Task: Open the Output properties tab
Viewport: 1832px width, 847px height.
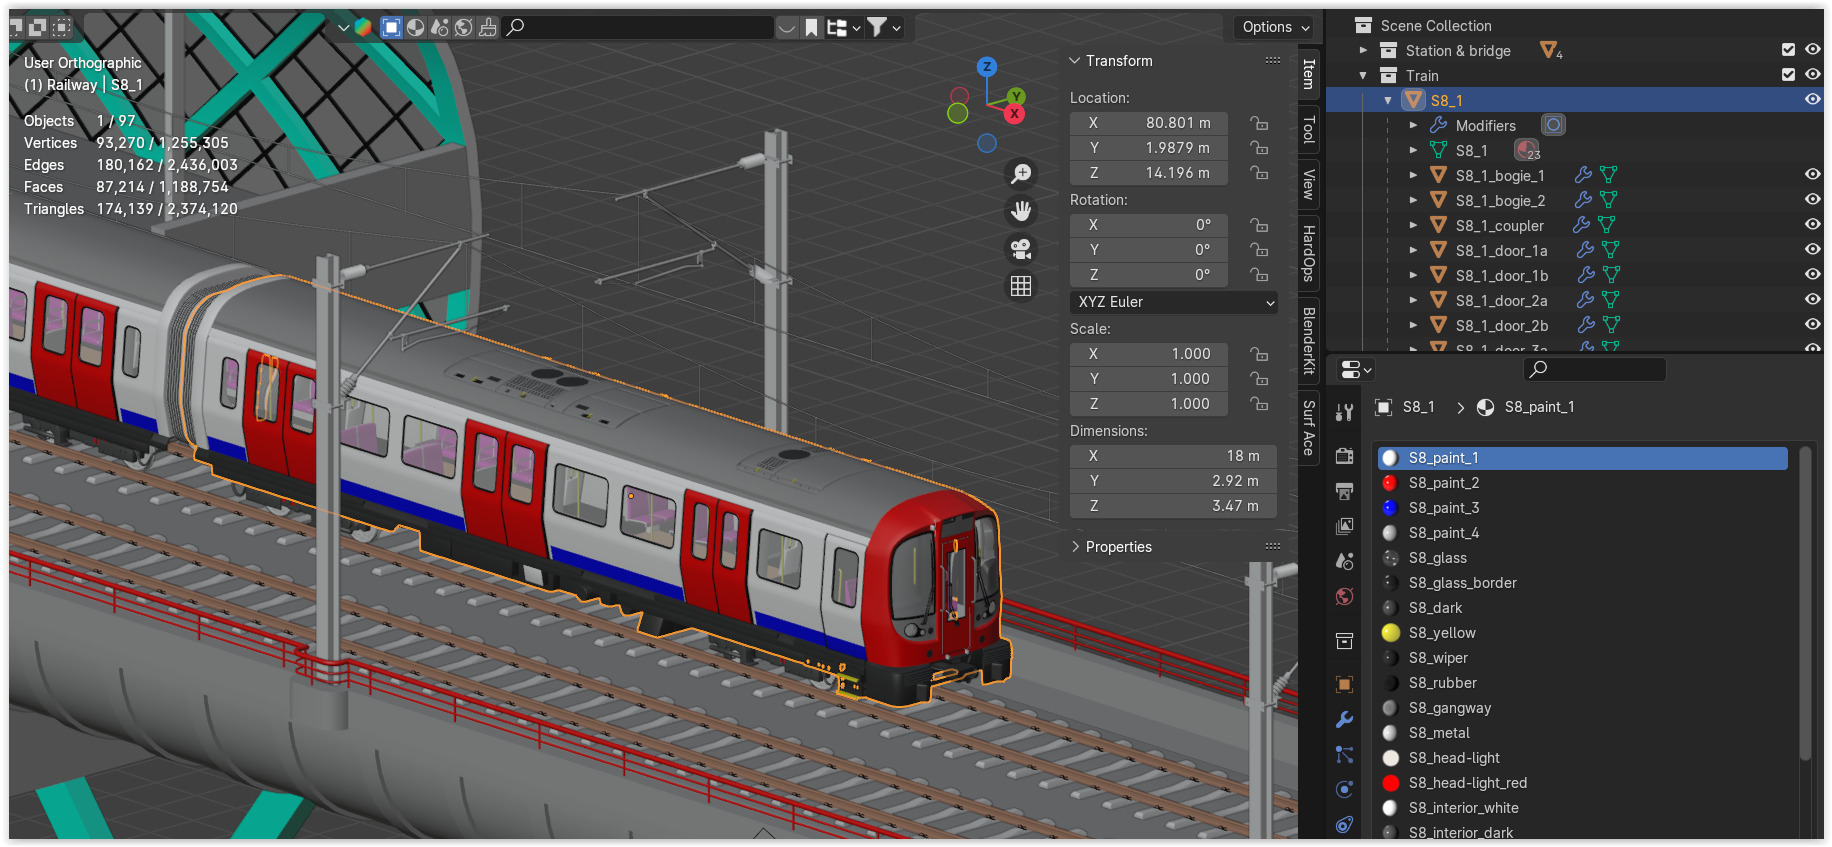Action: pos(1344,490)
